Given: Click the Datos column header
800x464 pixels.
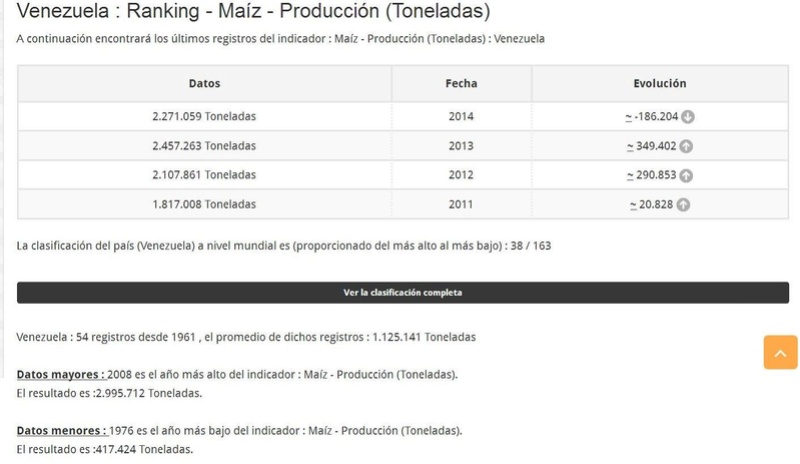Looking at the screenshot, I should [205, 83].
